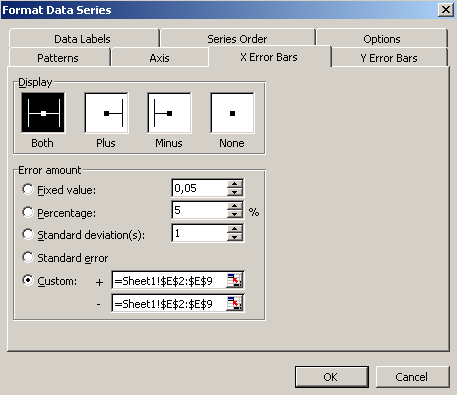Screen dimensions: 457x395
Task: Switch to the Series Order tab
Action: click(237, 39)
